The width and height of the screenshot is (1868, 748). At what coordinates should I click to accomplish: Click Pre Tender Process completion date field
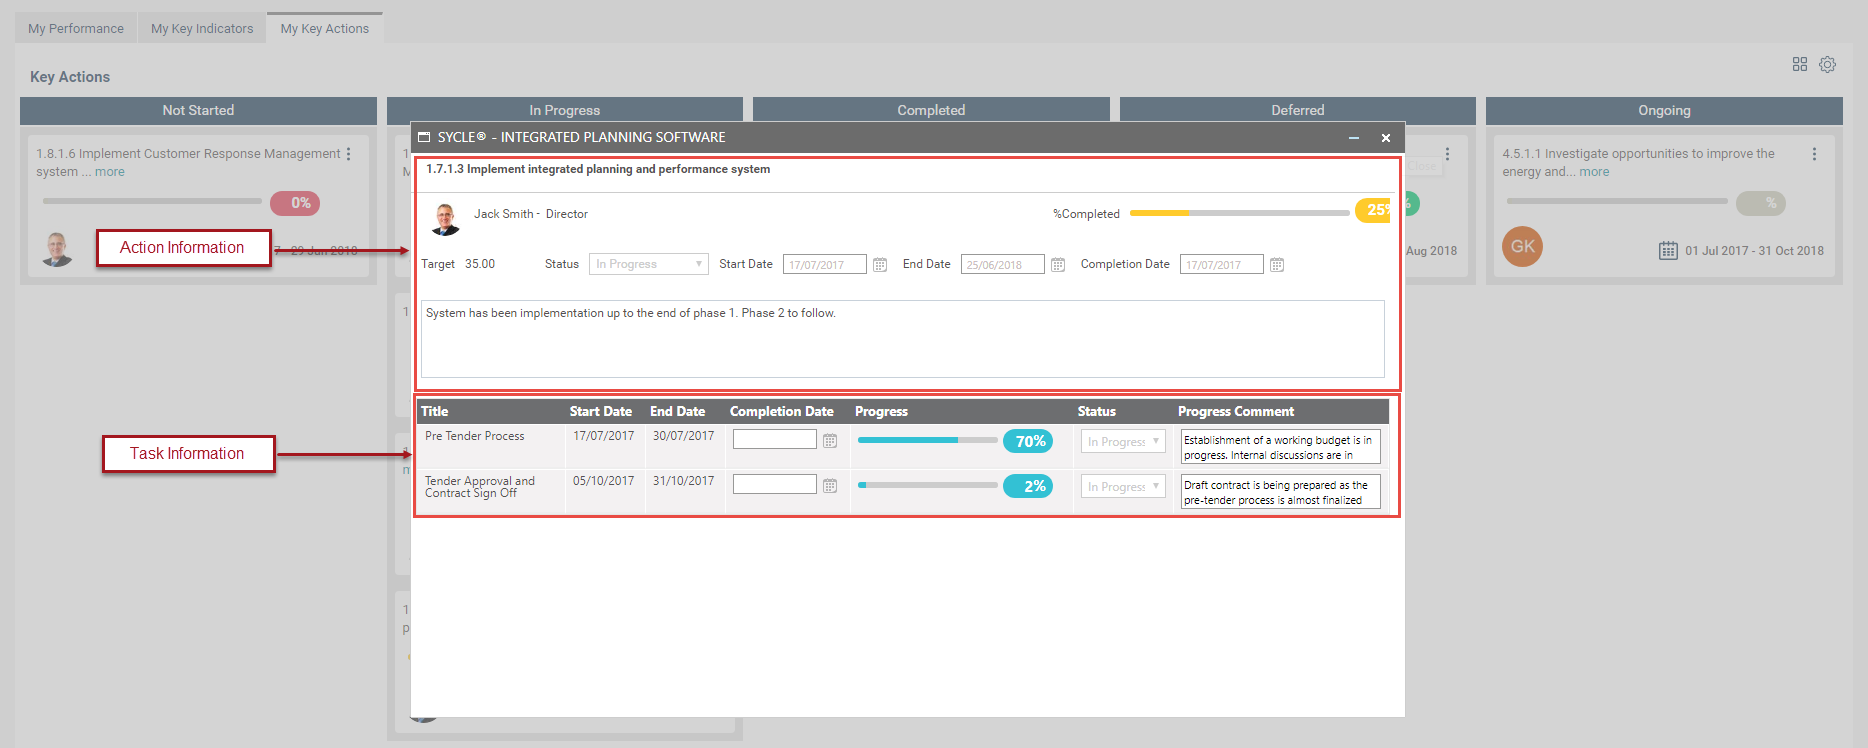coord(775,439)
